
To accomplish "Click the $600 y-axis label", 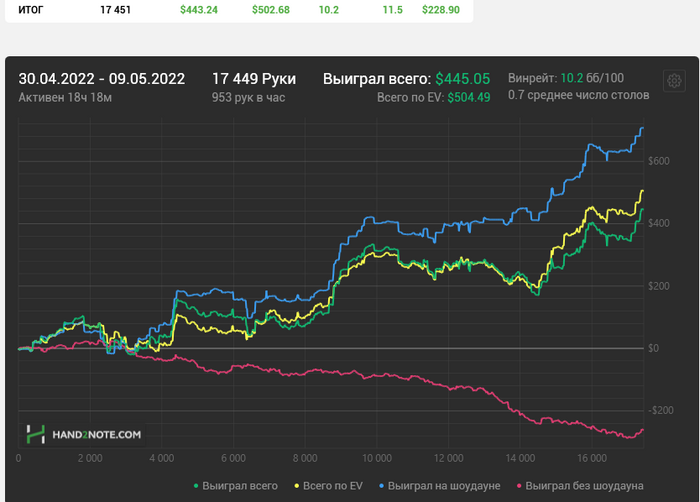I will click(659, 161).
